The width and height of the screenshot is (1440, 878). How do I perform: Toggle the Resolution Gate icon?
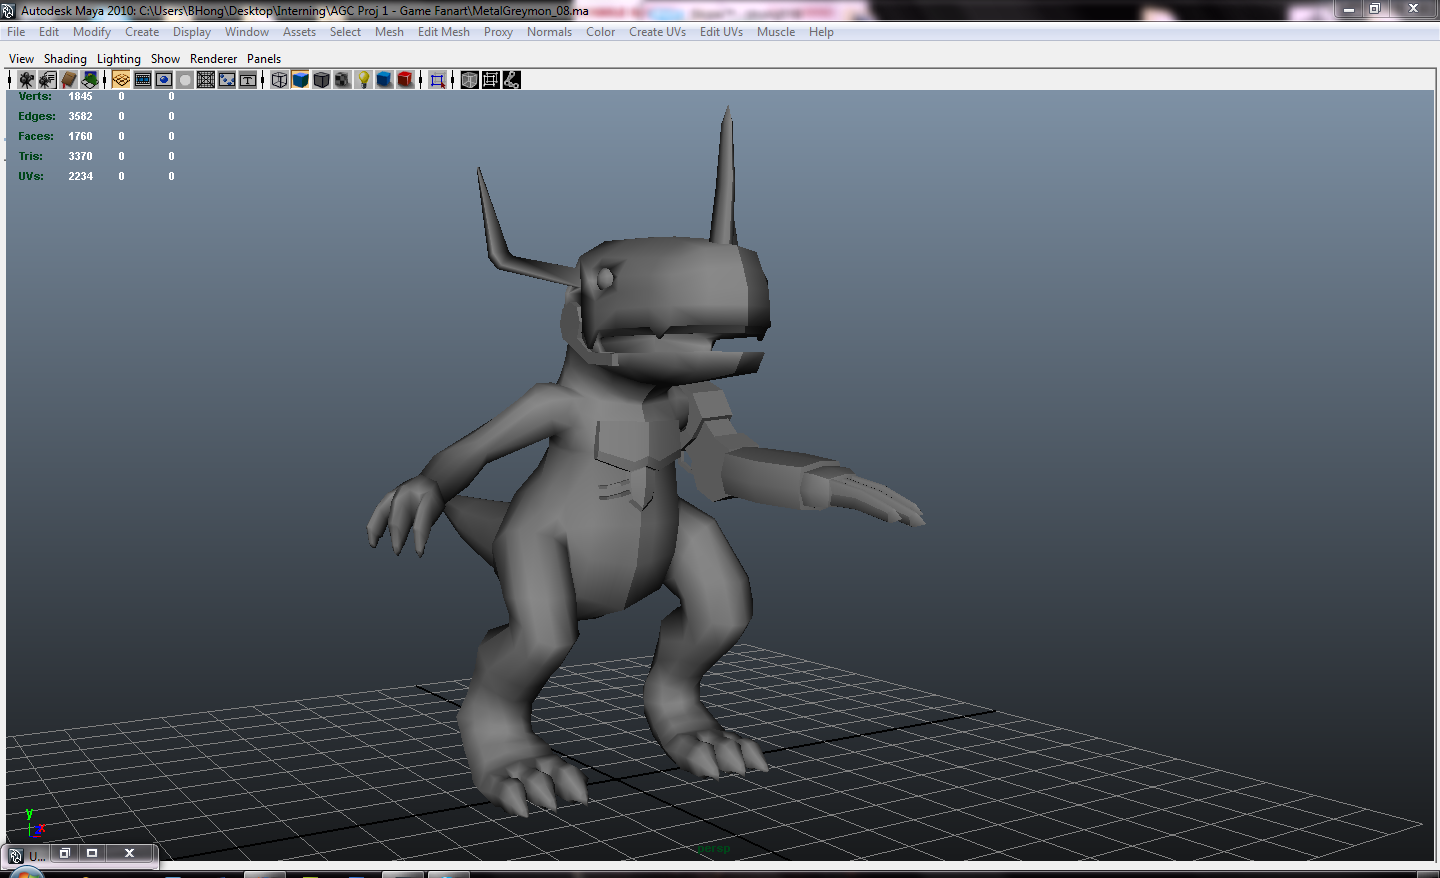point(164,80)
